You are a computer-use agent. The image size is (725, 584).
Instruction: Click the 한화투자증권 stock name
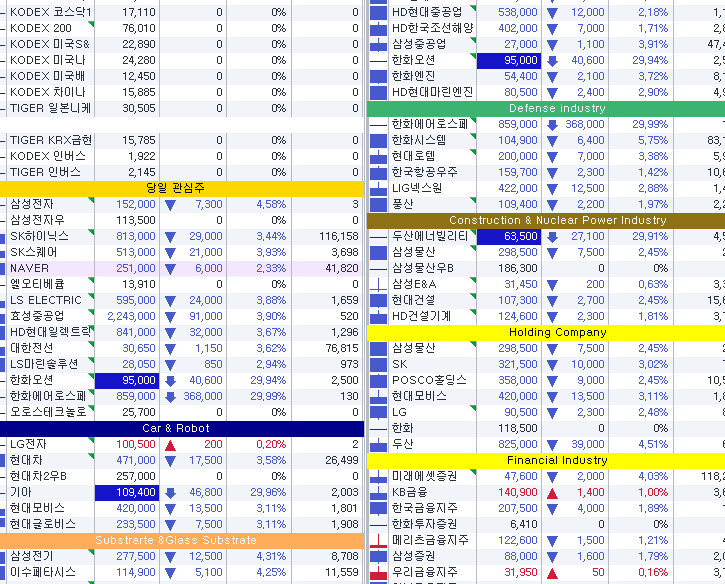click(424, 524)
